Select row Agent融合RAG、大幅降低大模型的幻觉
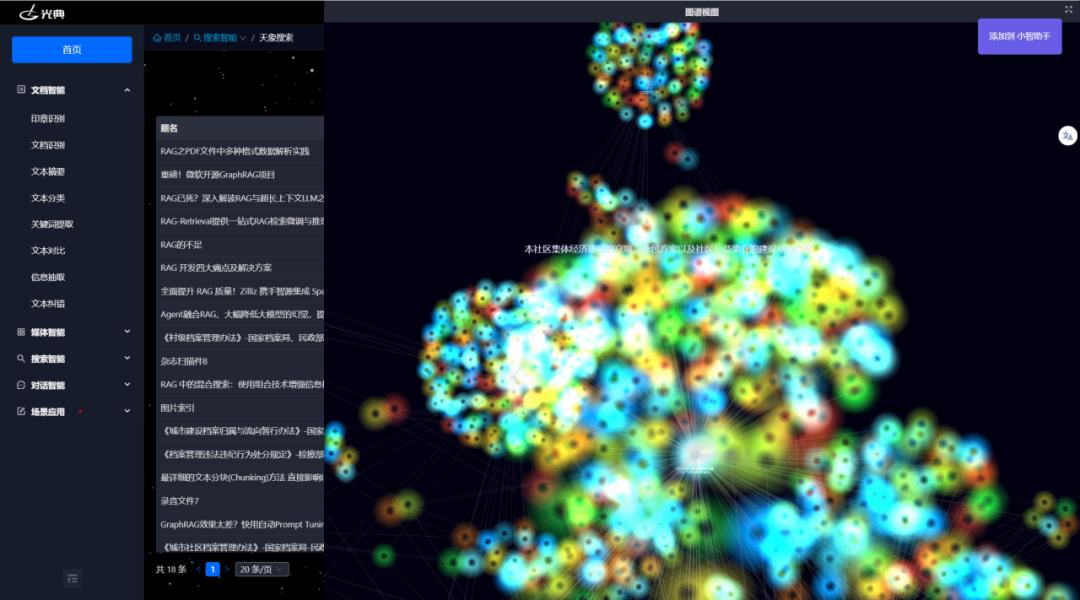 point(240,315)
